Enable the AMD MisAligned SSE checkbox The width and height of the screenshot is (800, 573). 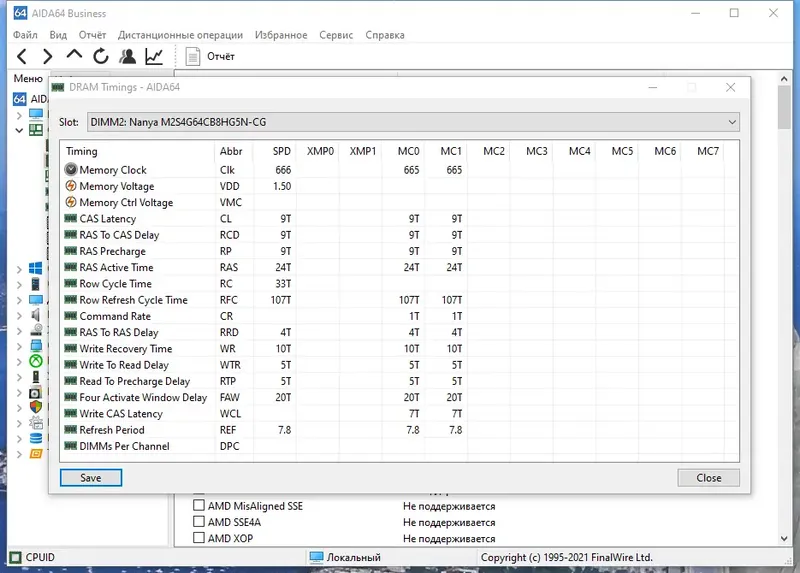tap(199, 506)
